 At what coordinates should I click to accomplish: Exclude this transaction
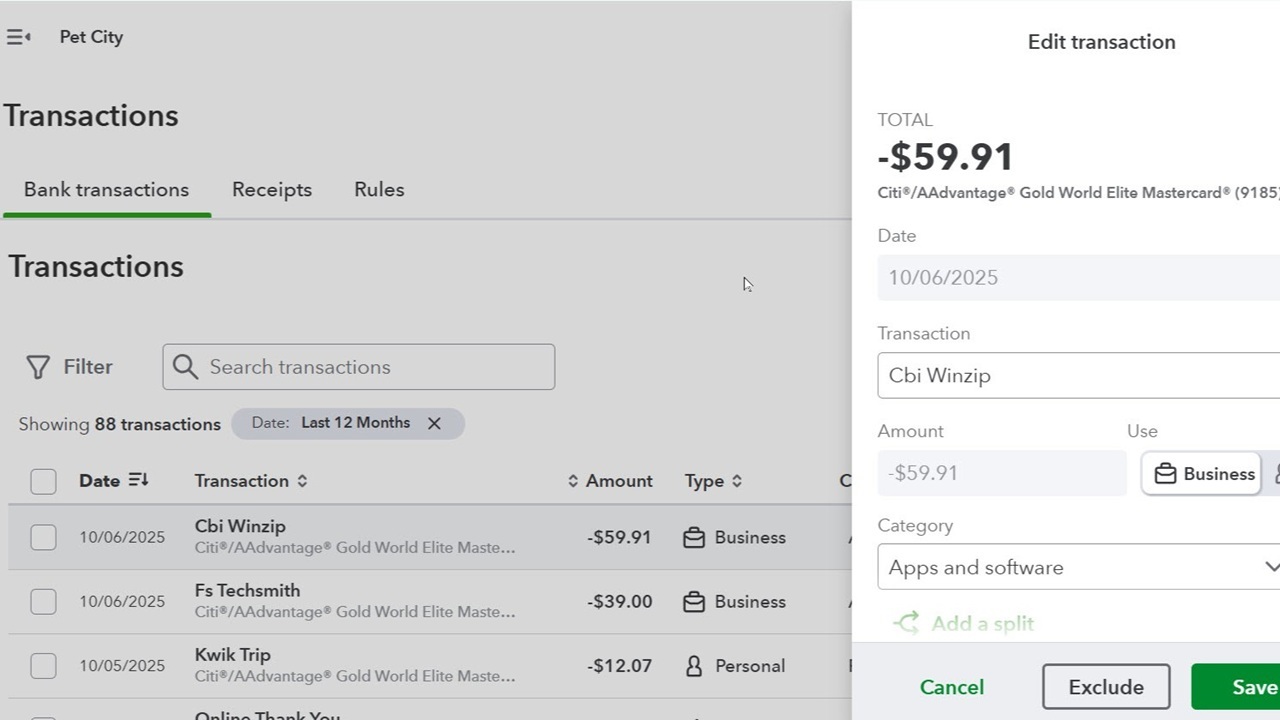coord(1106,687)
